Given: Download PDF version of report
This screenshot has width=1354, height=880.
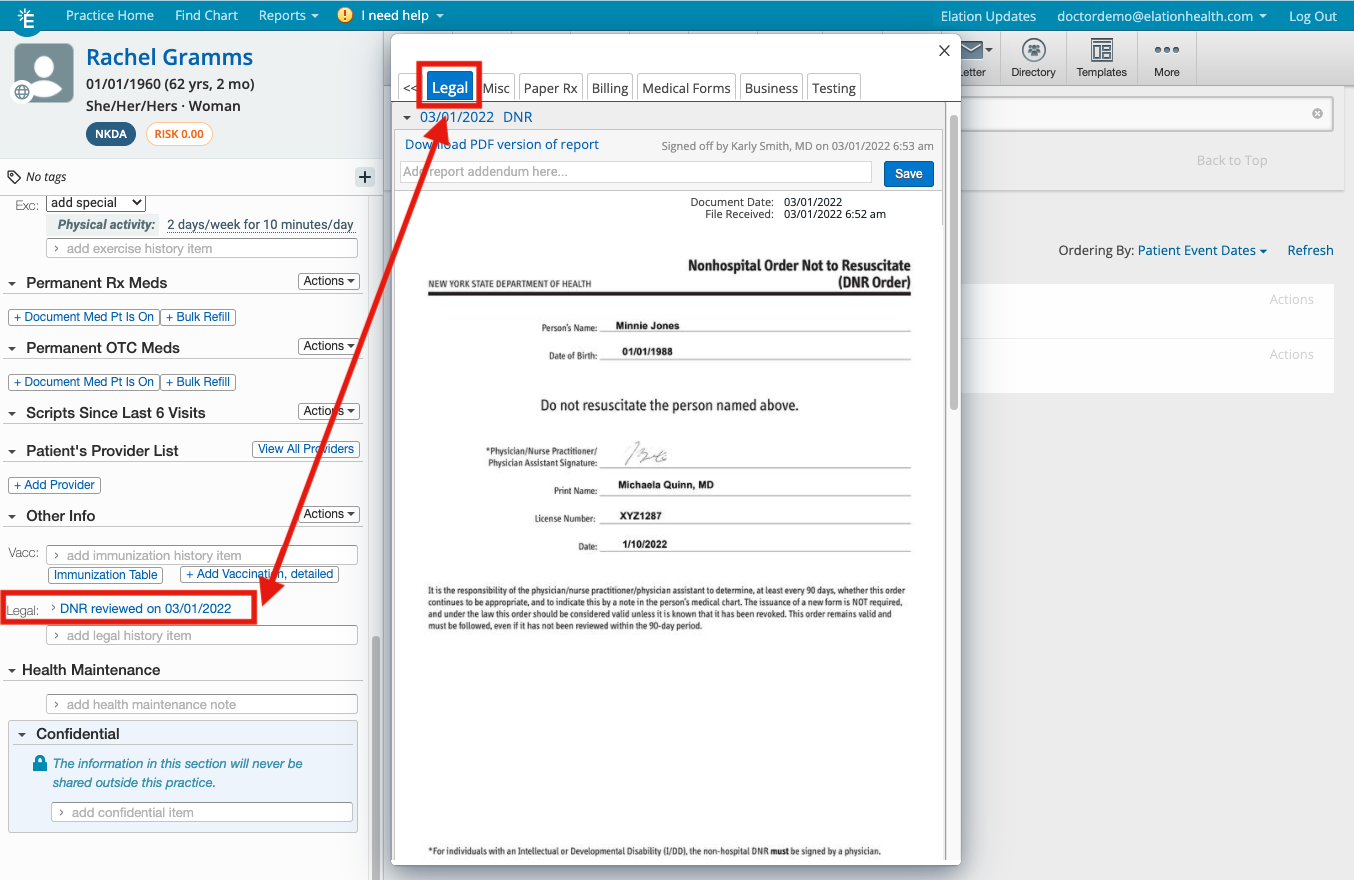Looking at the screenshot, I should (501, 145).
